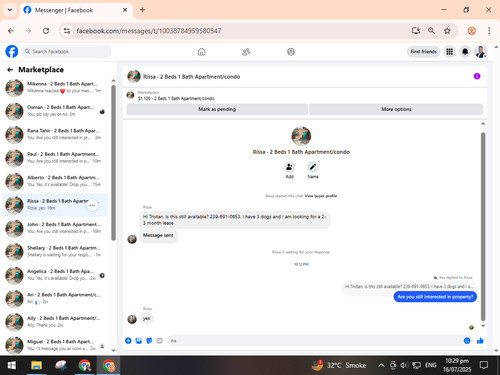The width and height of the screenshot is (500, 375).
Task: Click Rissa's 'yes' message bubble
Action: tap(146, 318)
